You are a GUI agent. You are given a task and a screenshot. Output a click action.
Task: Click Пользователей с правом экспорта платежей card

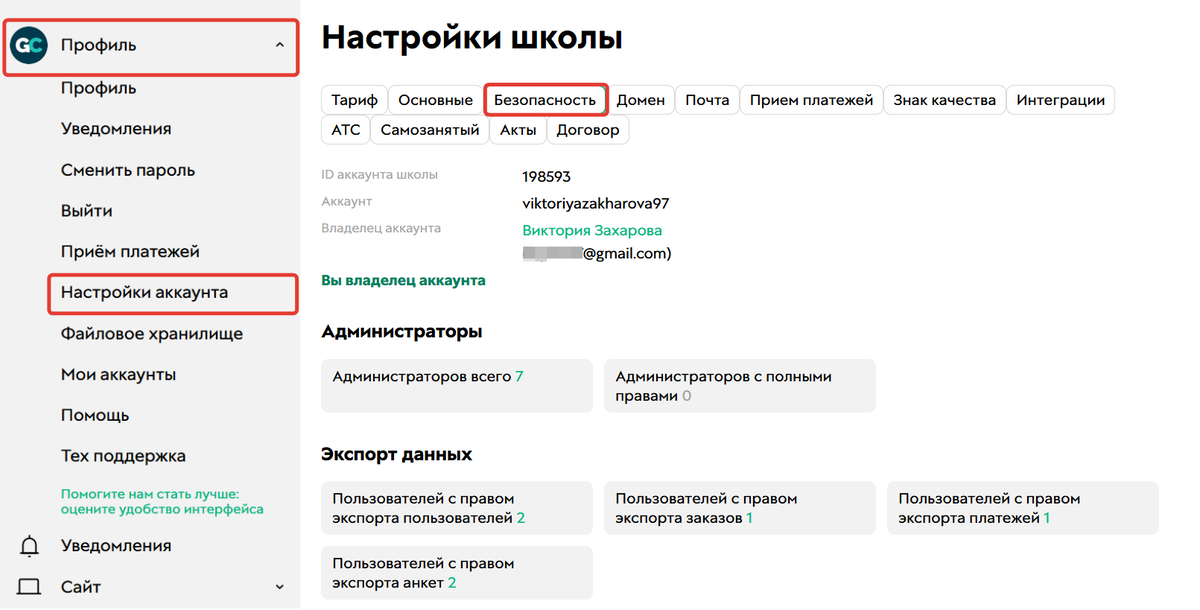[1022, 508]
